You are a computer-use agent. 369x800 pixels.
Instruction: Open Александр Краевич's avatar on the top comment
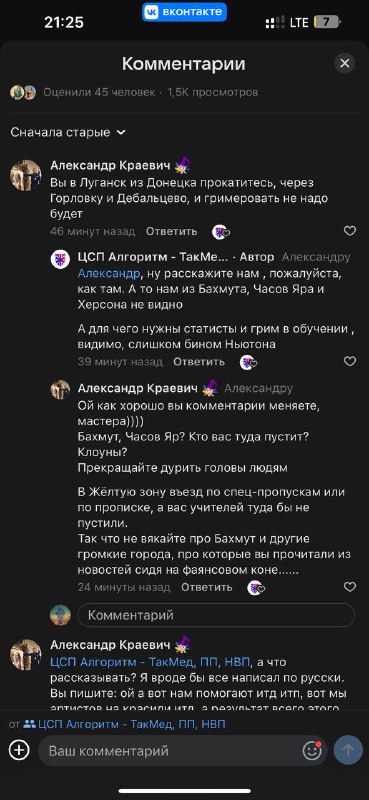(x=26, y=175)
